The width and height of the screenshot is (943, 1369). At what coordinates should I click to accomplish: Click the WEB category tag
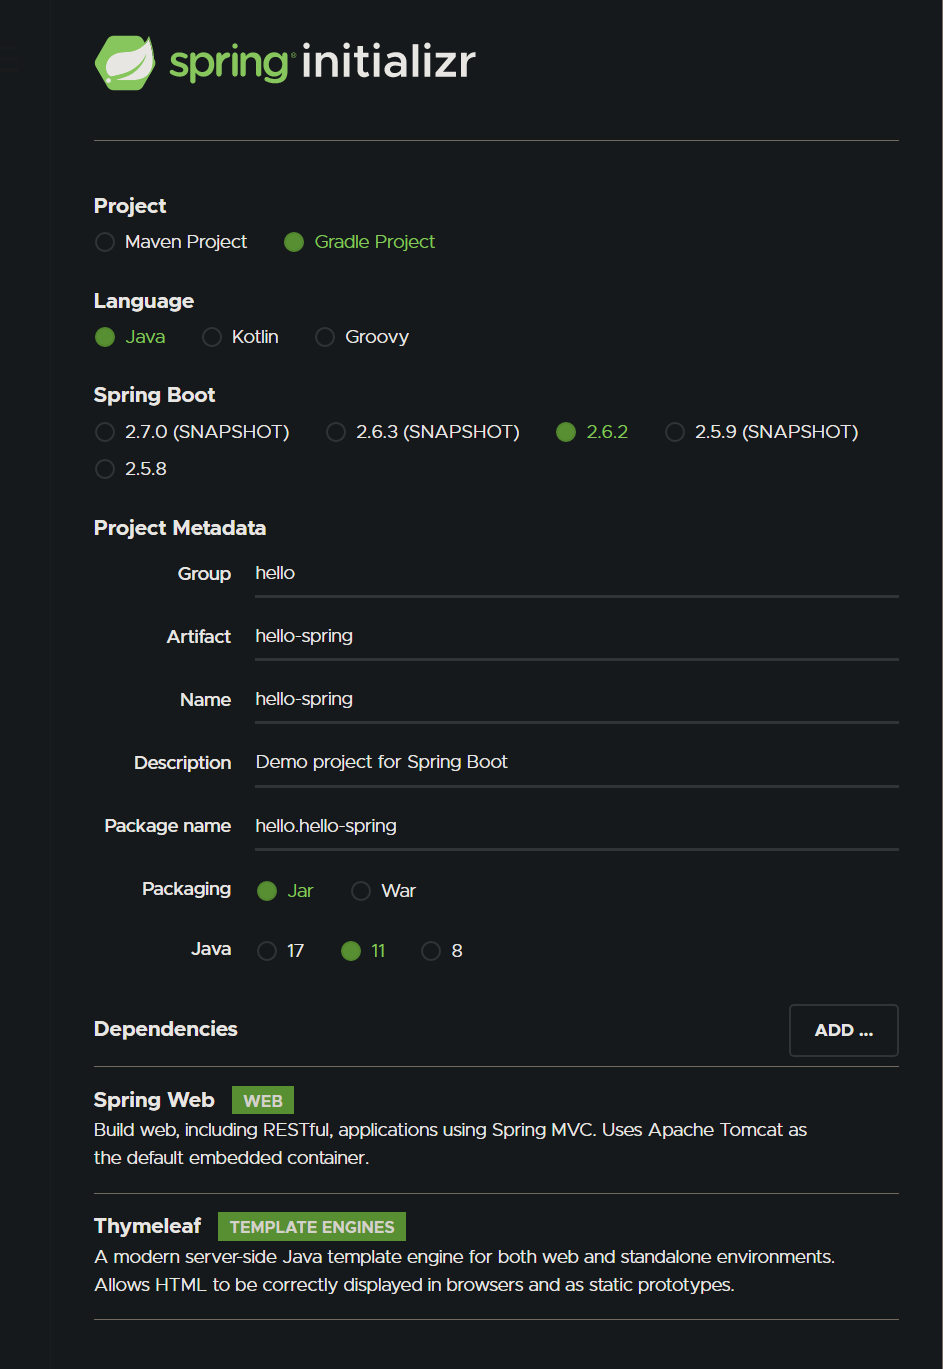pos(263,1101)
